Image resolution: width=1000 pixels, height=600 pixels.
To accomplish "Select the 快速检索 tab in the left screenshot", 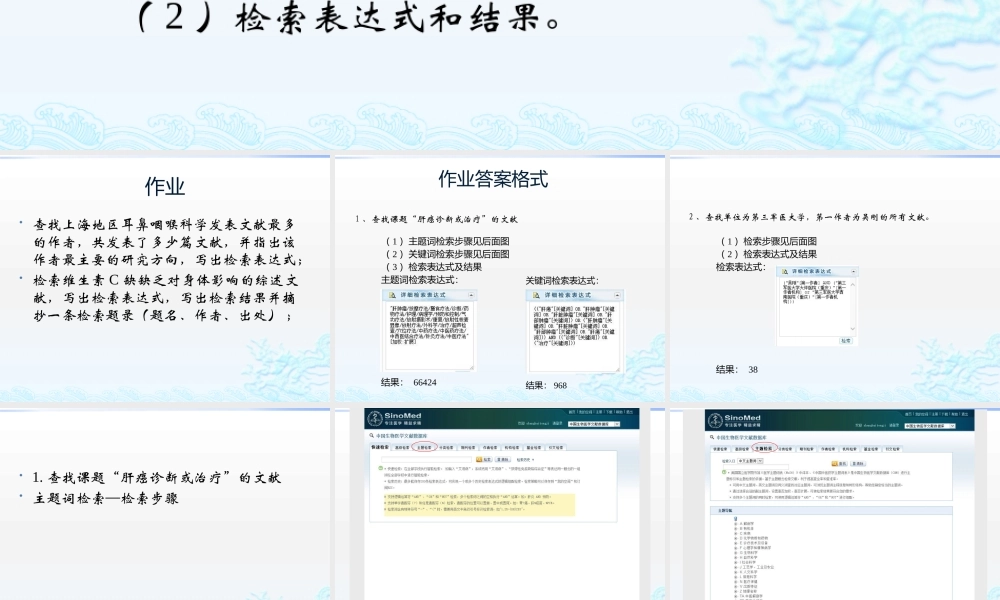I will pos(376,449).
